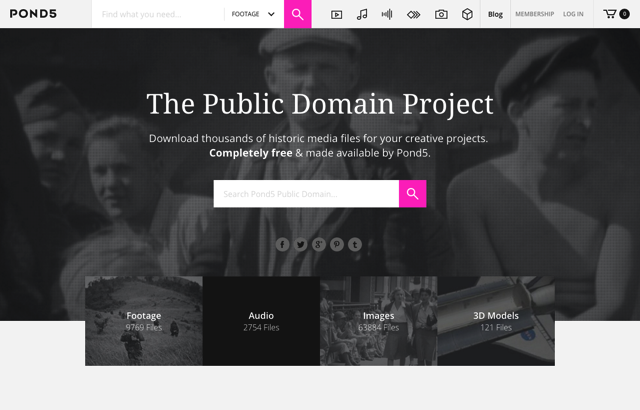Open the photos camera icon
This screenshot has width=640, height=410.
[x=441, y=15]
